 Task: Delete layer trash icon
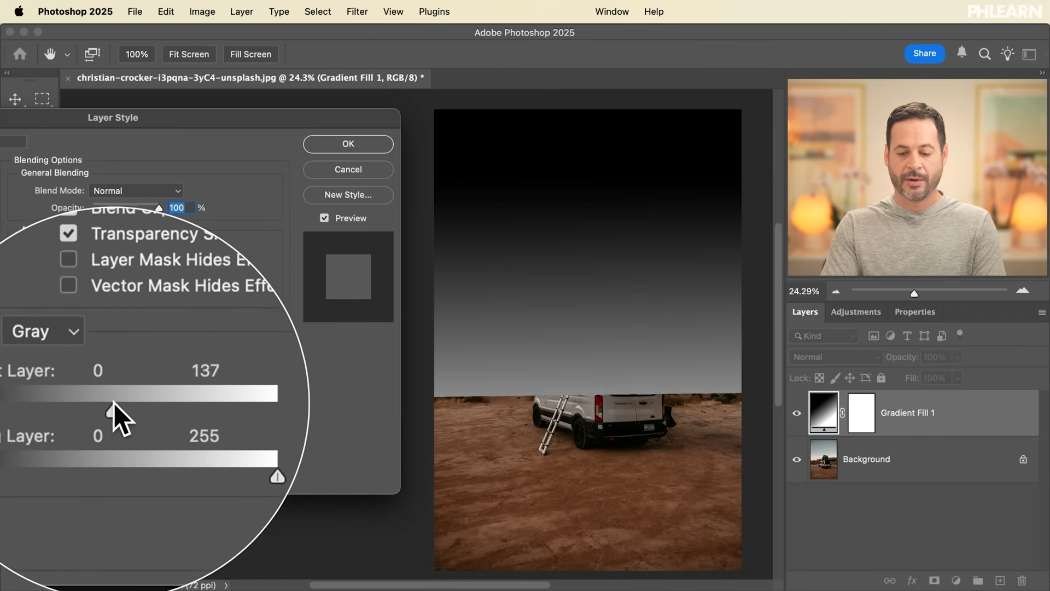click(1022, 581)
